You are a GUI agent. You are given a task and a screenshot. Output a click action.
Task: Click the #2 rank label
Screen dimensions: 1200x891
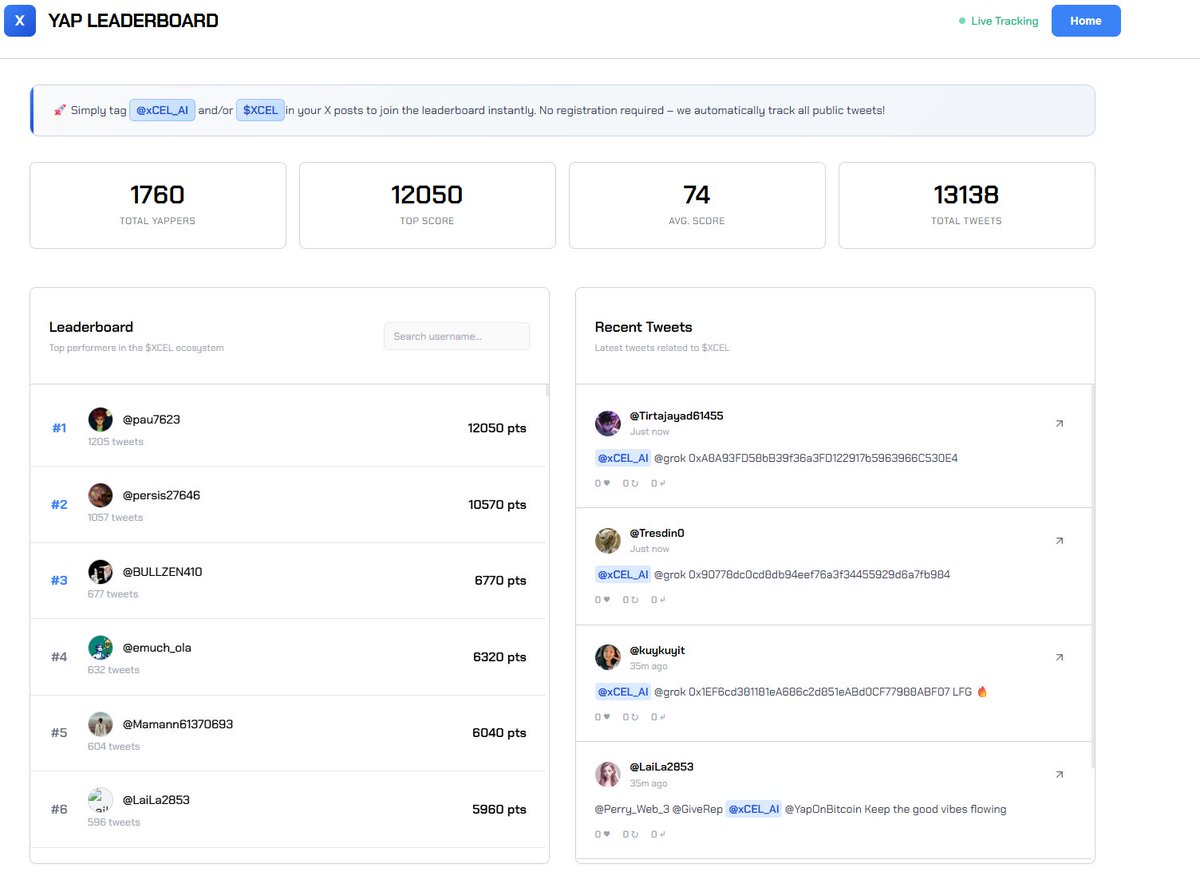(59, 504)
